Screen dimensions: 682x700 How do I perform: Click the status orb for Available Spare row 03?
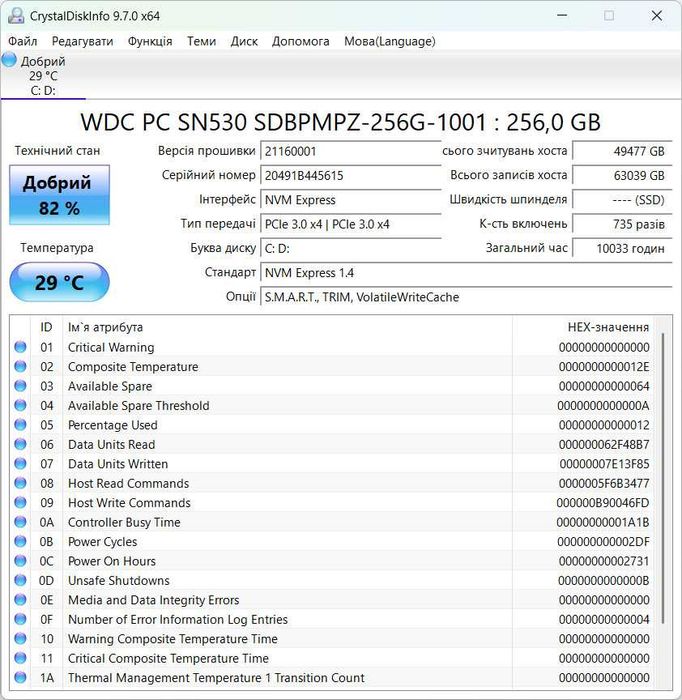(20, 386)
